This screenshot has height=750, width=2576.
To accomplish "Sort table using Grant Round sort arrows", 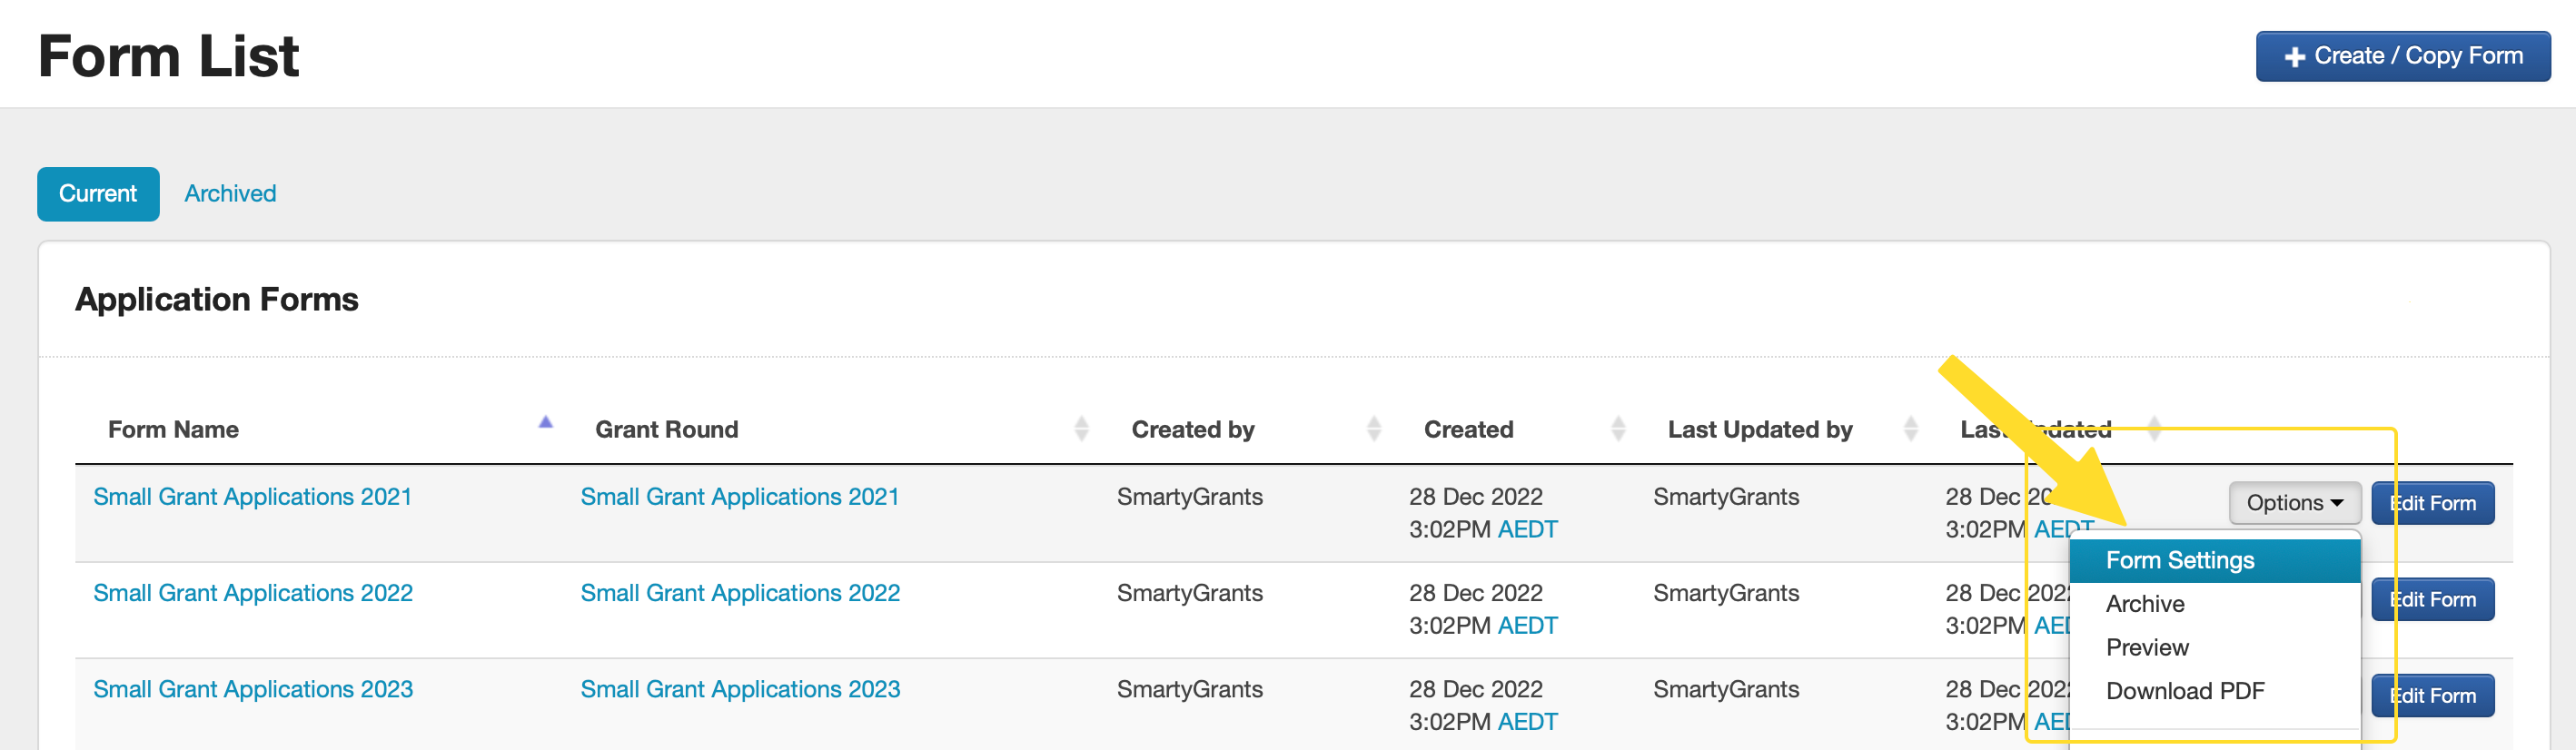I will click(x=1081, y=430).
